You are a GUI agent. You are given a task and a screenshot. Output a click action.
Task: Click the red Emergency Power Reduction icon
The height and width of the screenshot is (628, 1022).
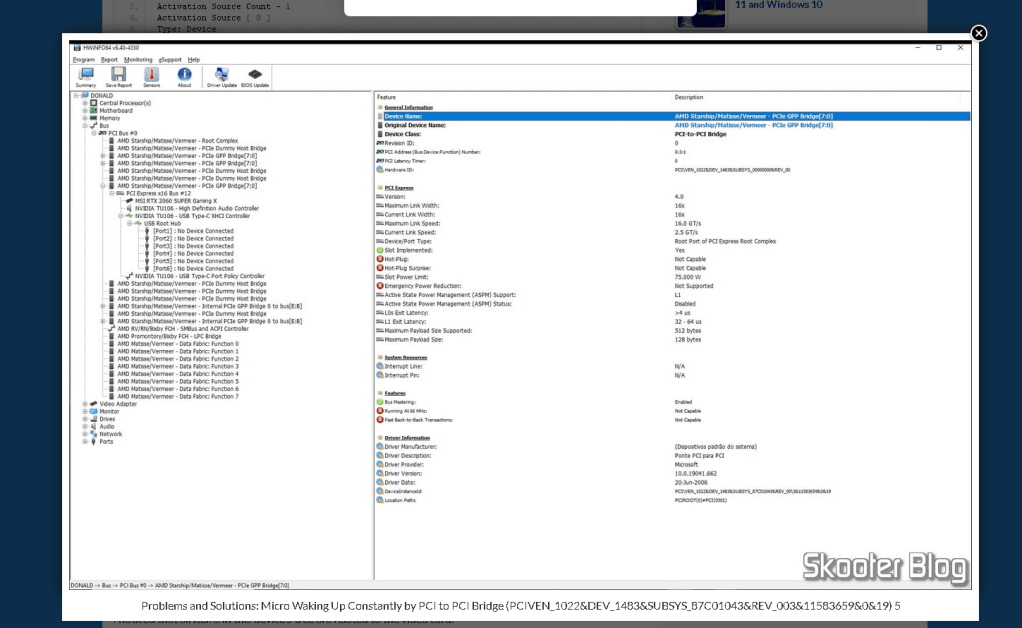tap(380, 286)
